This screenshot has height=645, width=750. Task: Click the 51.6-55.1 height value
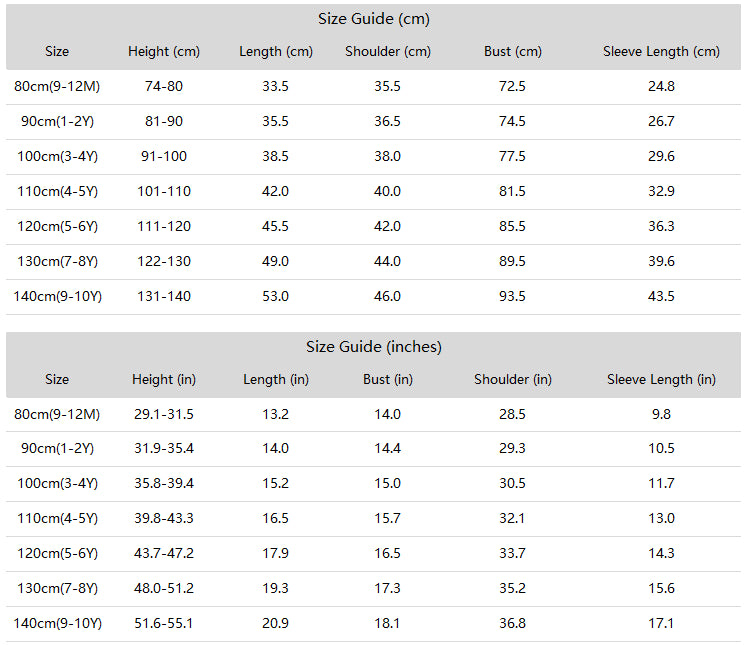pyautogui.click(x=164, y=623)
